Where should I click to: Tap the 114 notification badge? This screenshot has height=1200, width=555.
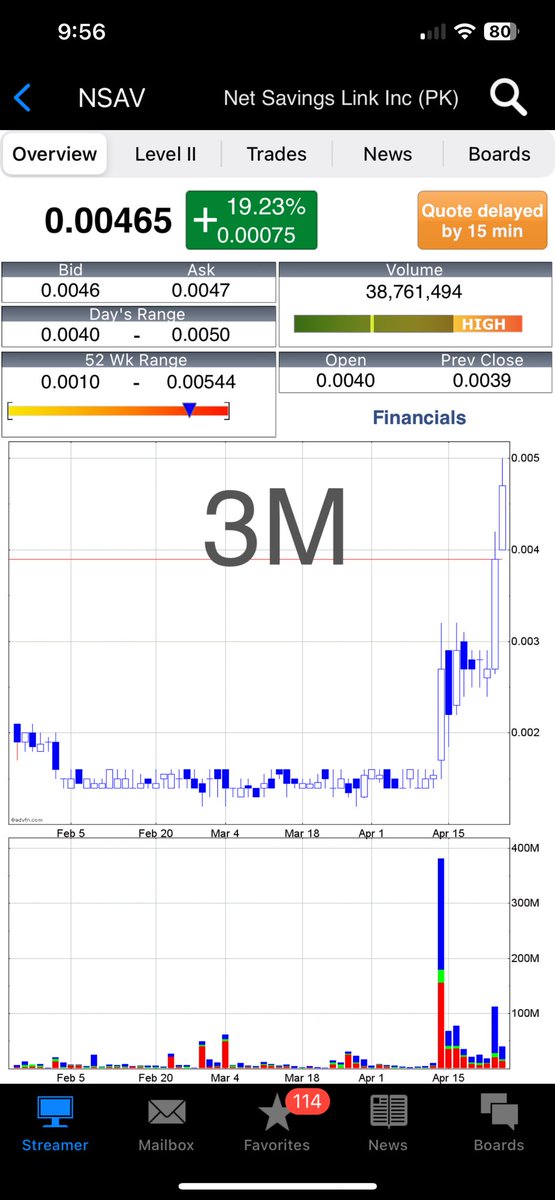click(308, 1101)
